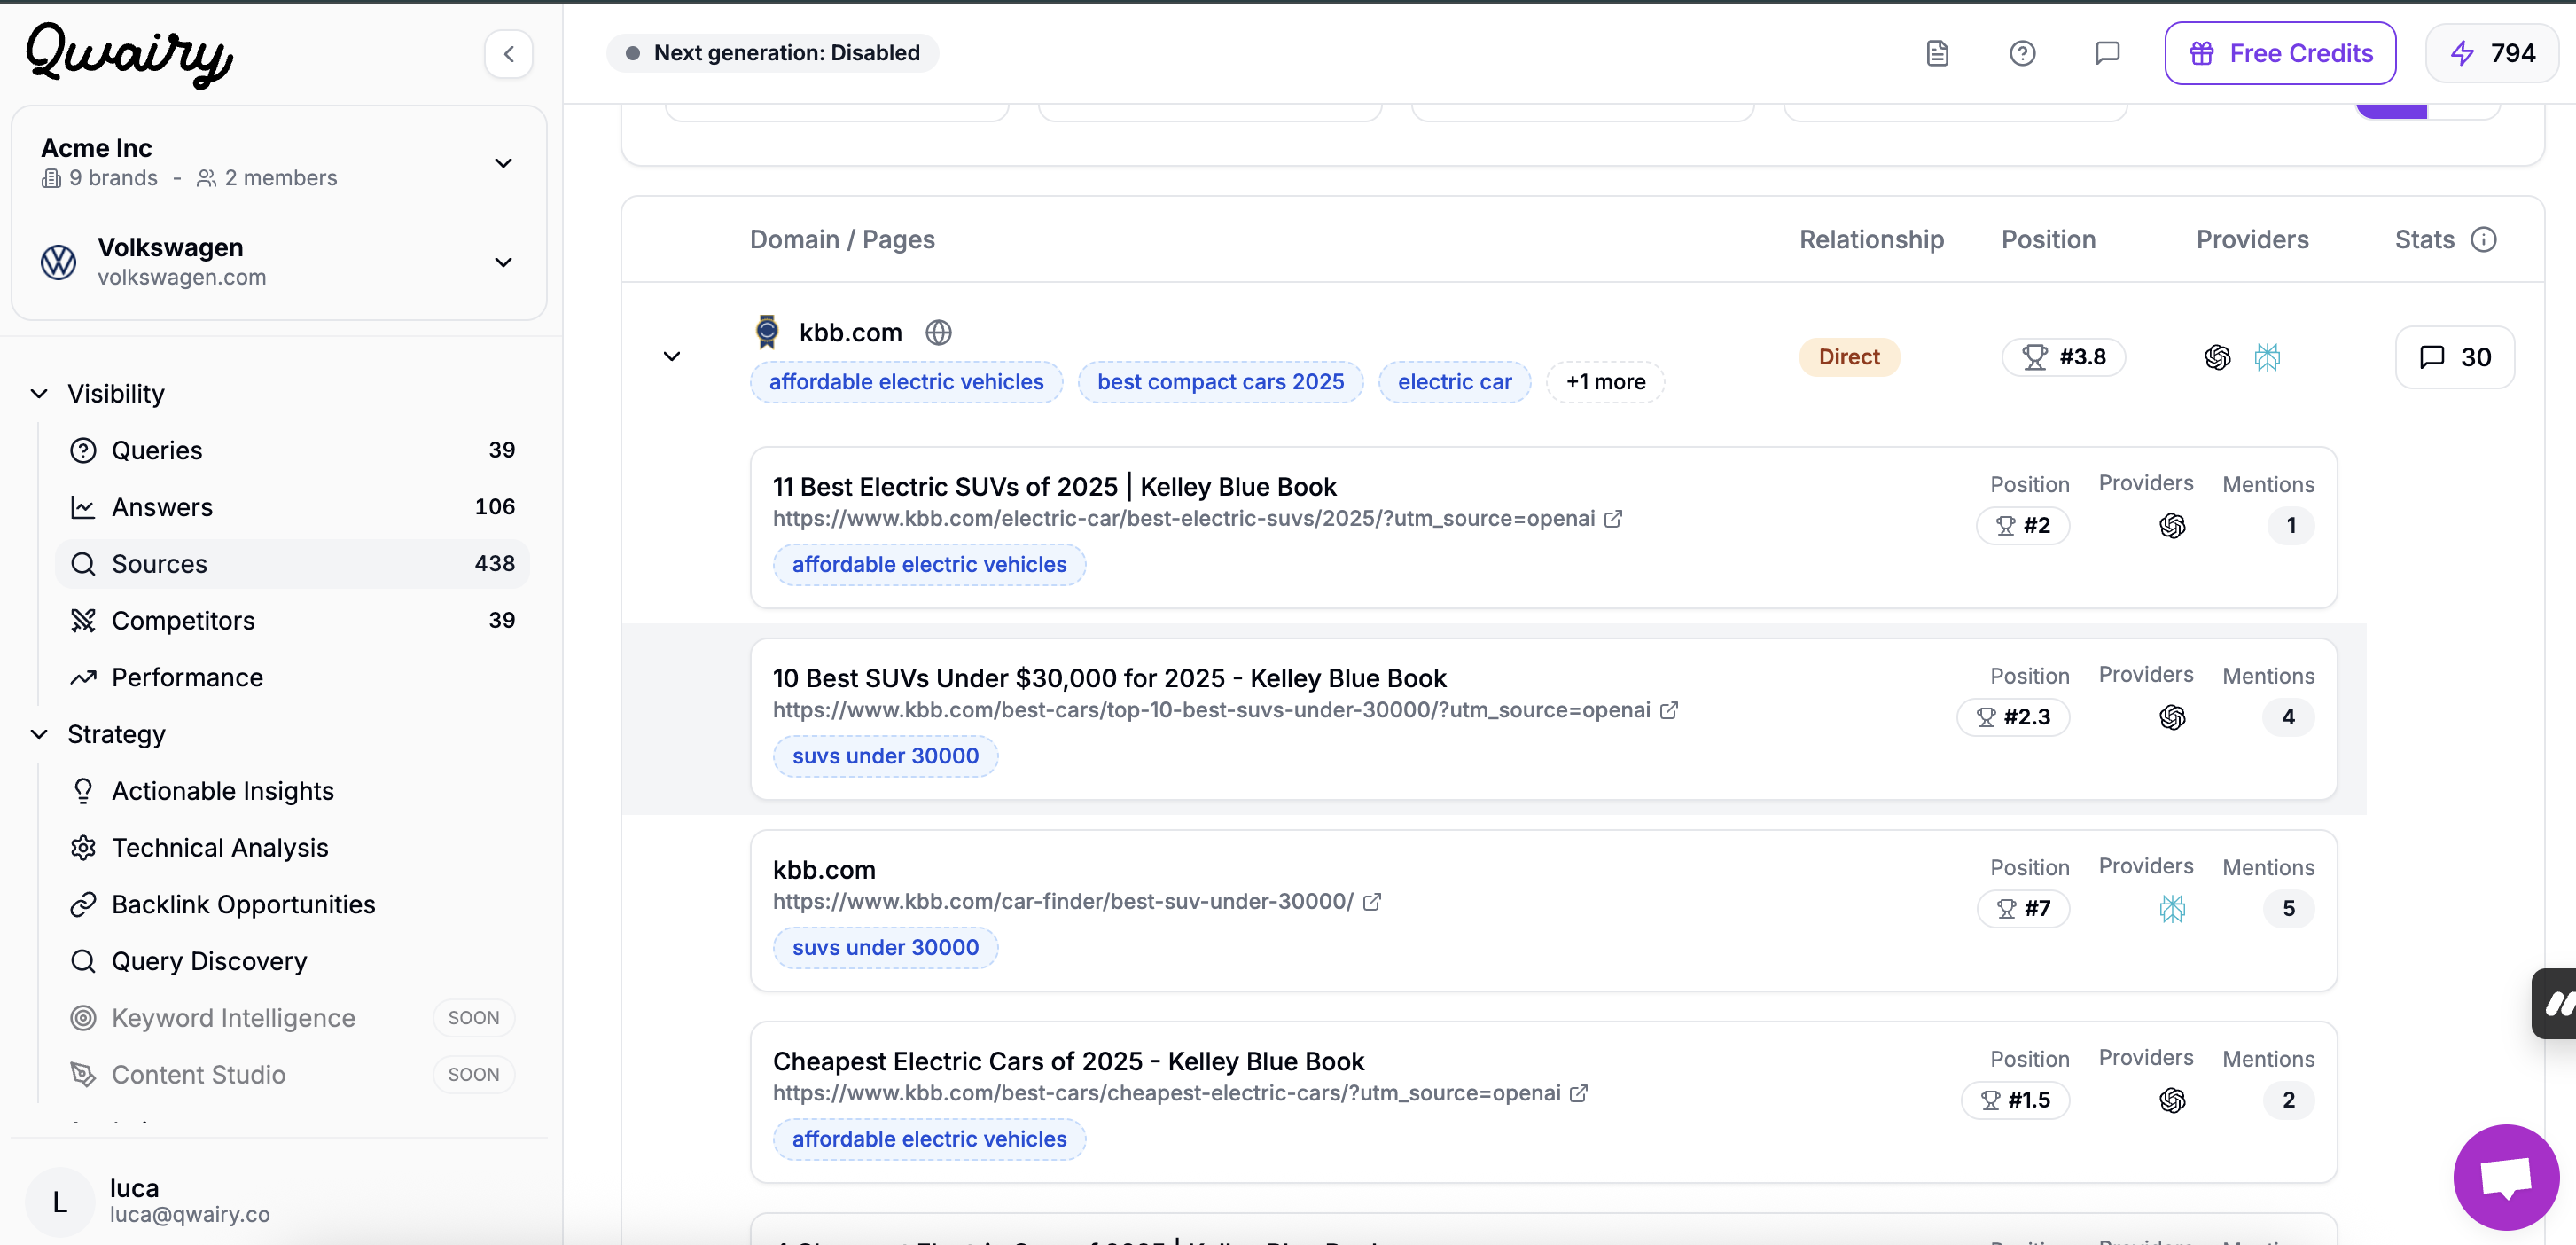This screenshot has width=2576, height=1245.
Task: Open Queries in the sidebar
Action: click(x=292, y=450)
